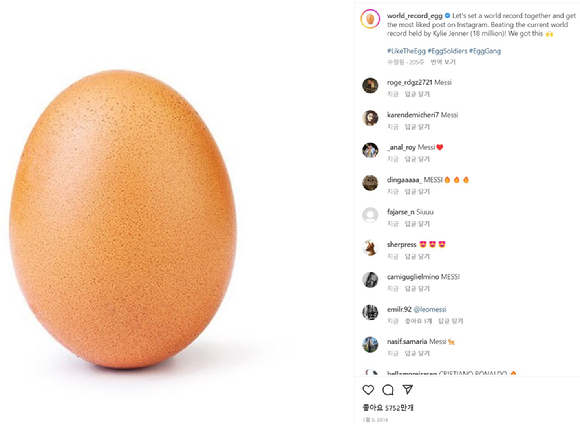The height and width of the screenshot is (424, 580).
Task: Click sherpress's profile avatar
Action: coord(370,248)
